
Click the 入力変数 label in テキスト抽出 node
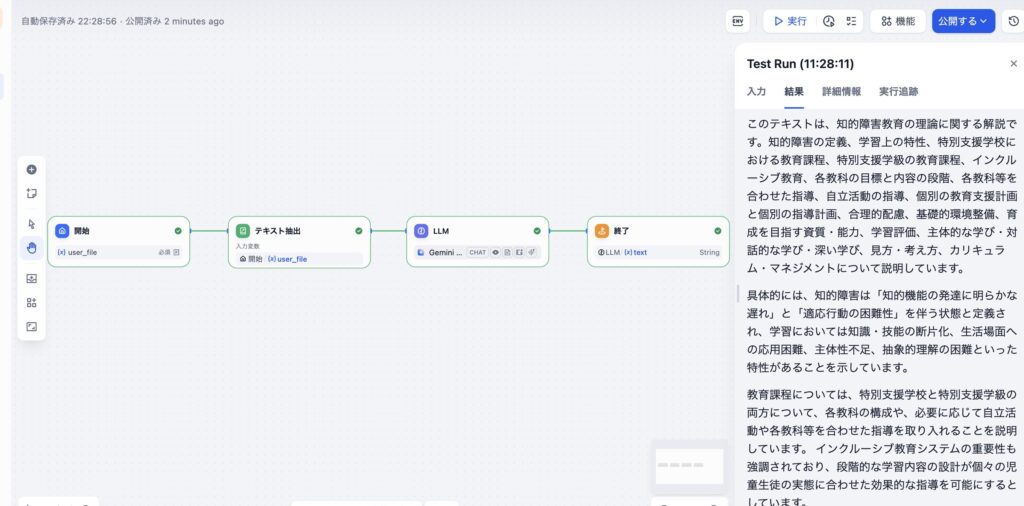pos(248,246)
